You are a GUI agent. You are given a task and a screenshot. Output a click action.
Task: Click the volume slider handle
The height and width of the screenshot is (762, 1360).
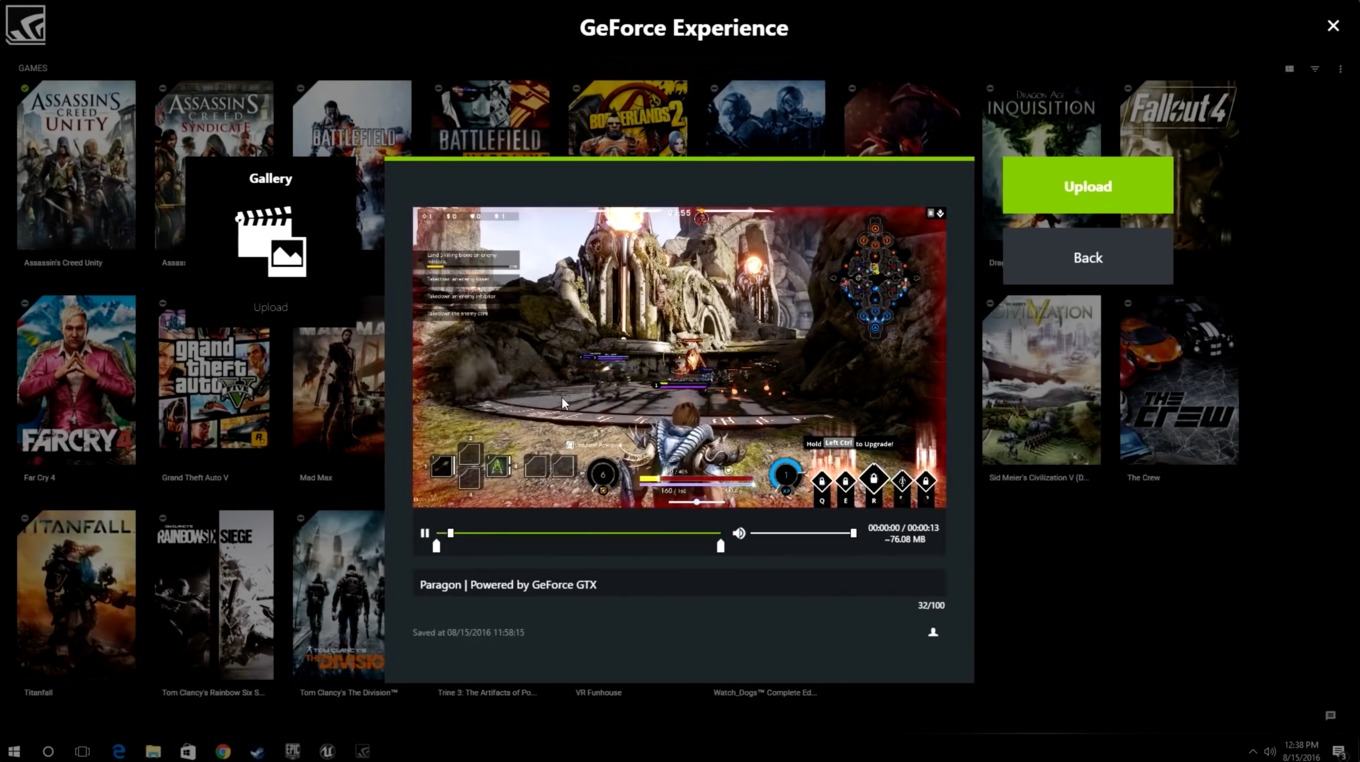[853, 533]
